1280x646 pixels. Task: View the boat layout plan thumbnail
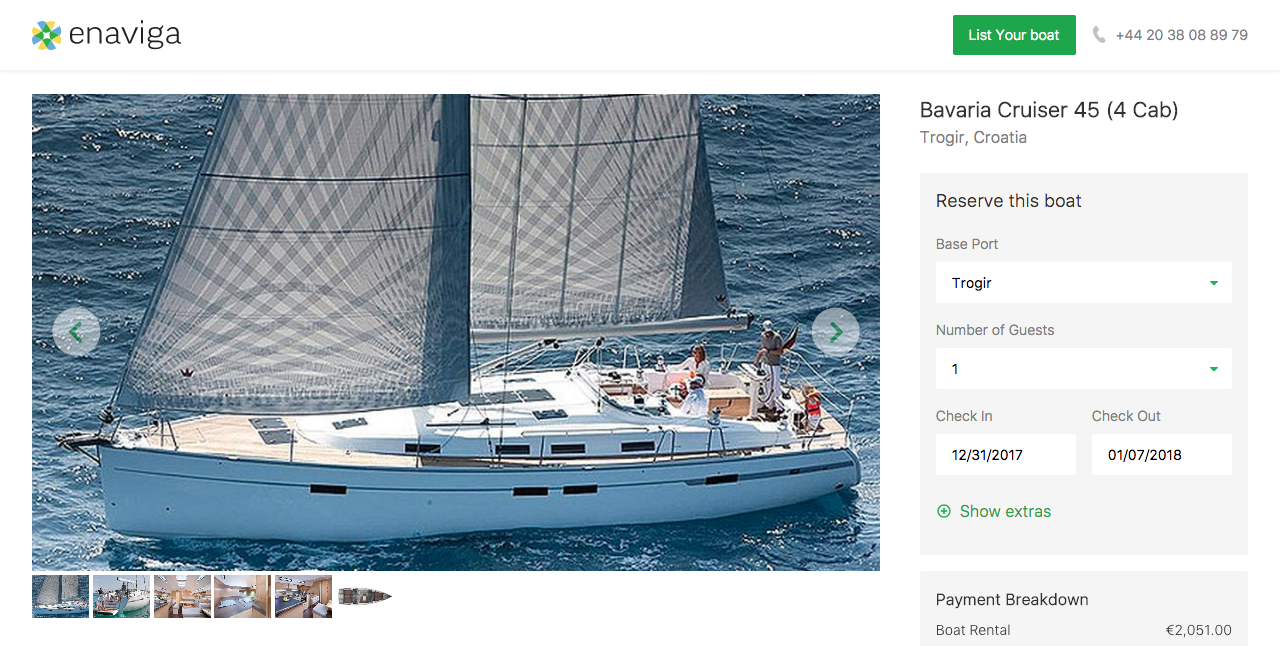364,596
